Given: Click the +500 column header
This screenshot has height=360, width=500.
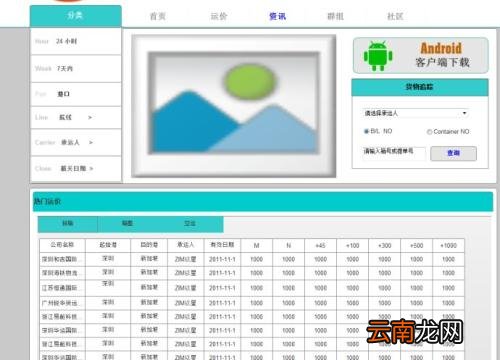Looking at the screenshot, I should click(416, 246).
